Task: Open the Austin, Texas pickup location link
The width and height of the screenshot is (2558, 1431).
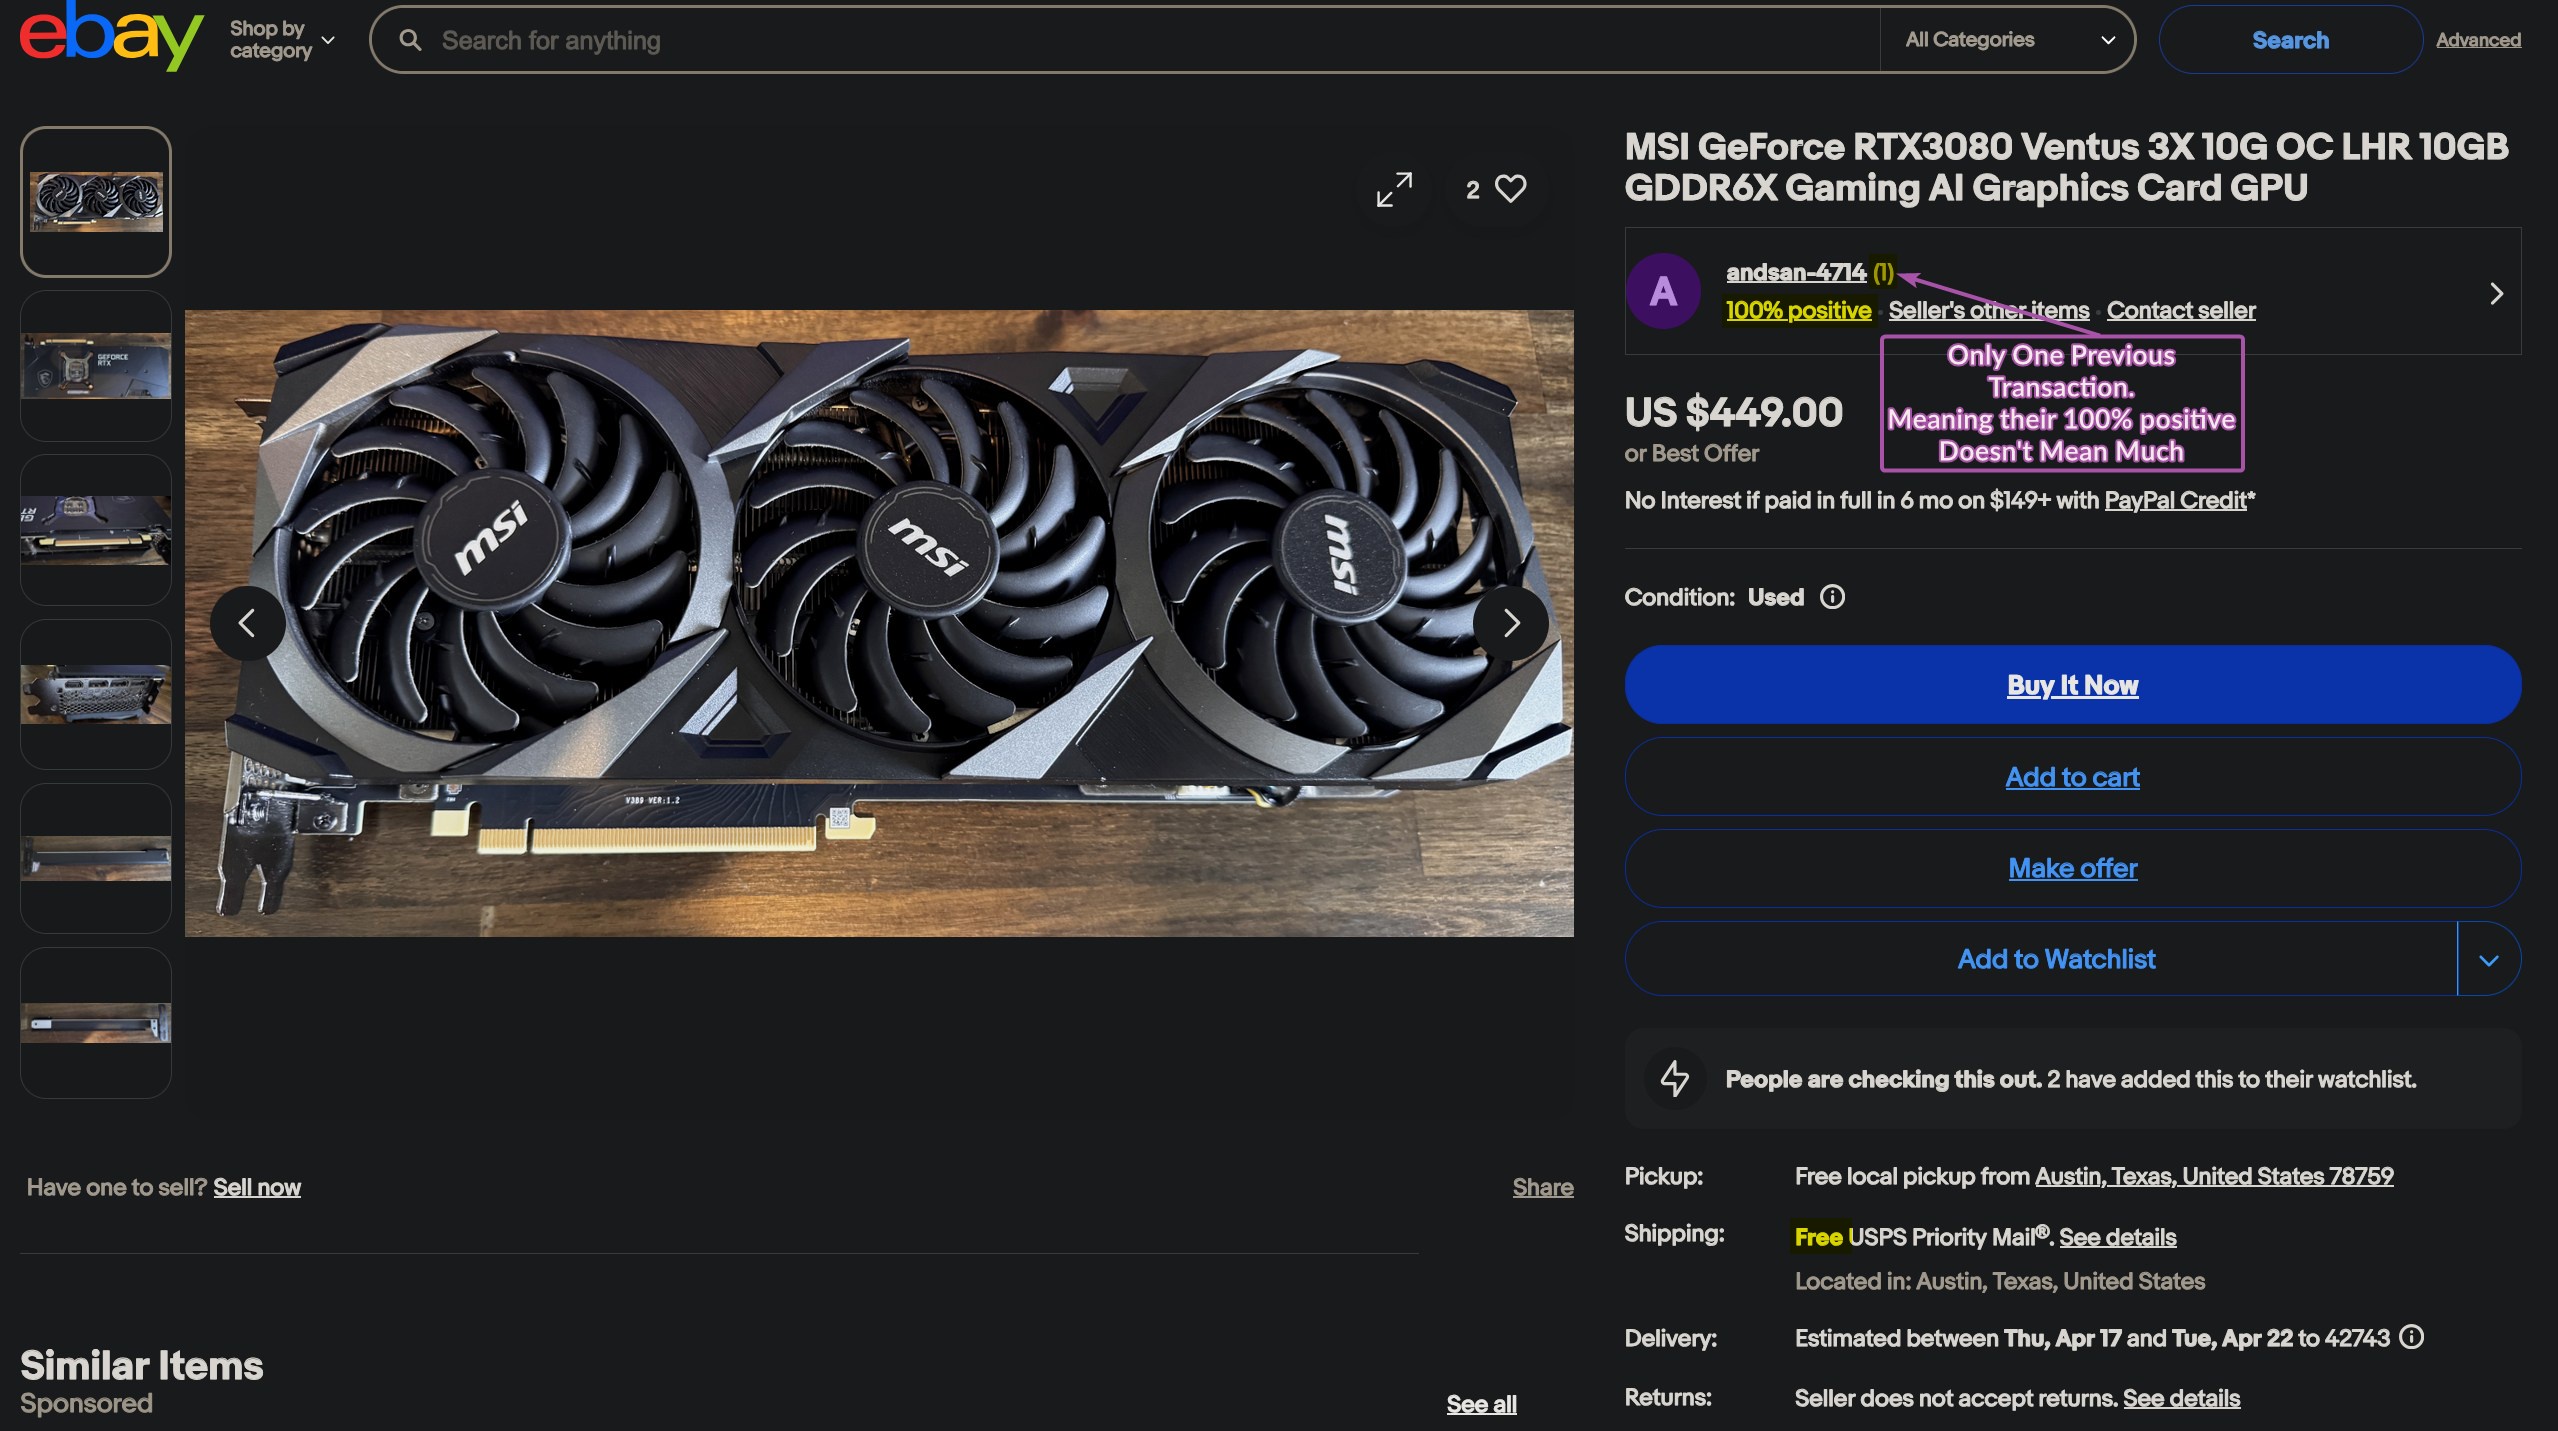Action: click(2214, 1176)
